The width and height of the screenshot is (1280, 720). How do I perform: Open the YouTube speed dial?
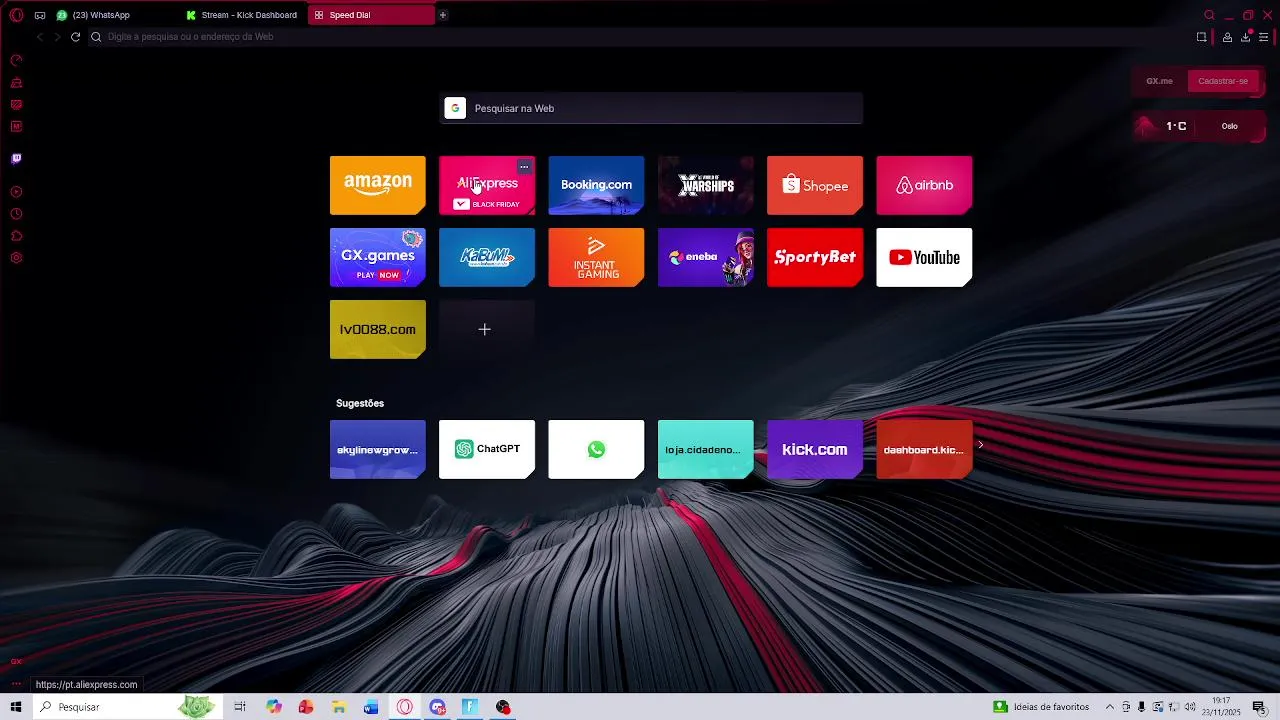pyautogui.click(x=924, y=257)
